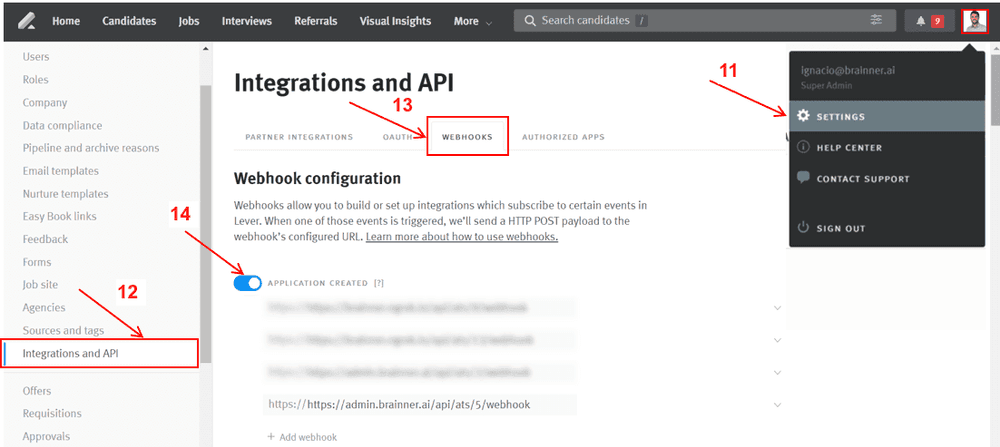Toggle the Application Created webhook switch
The width and height of the screenshot is (1000, 447).
pyautogui.click(x=247, y=283)
